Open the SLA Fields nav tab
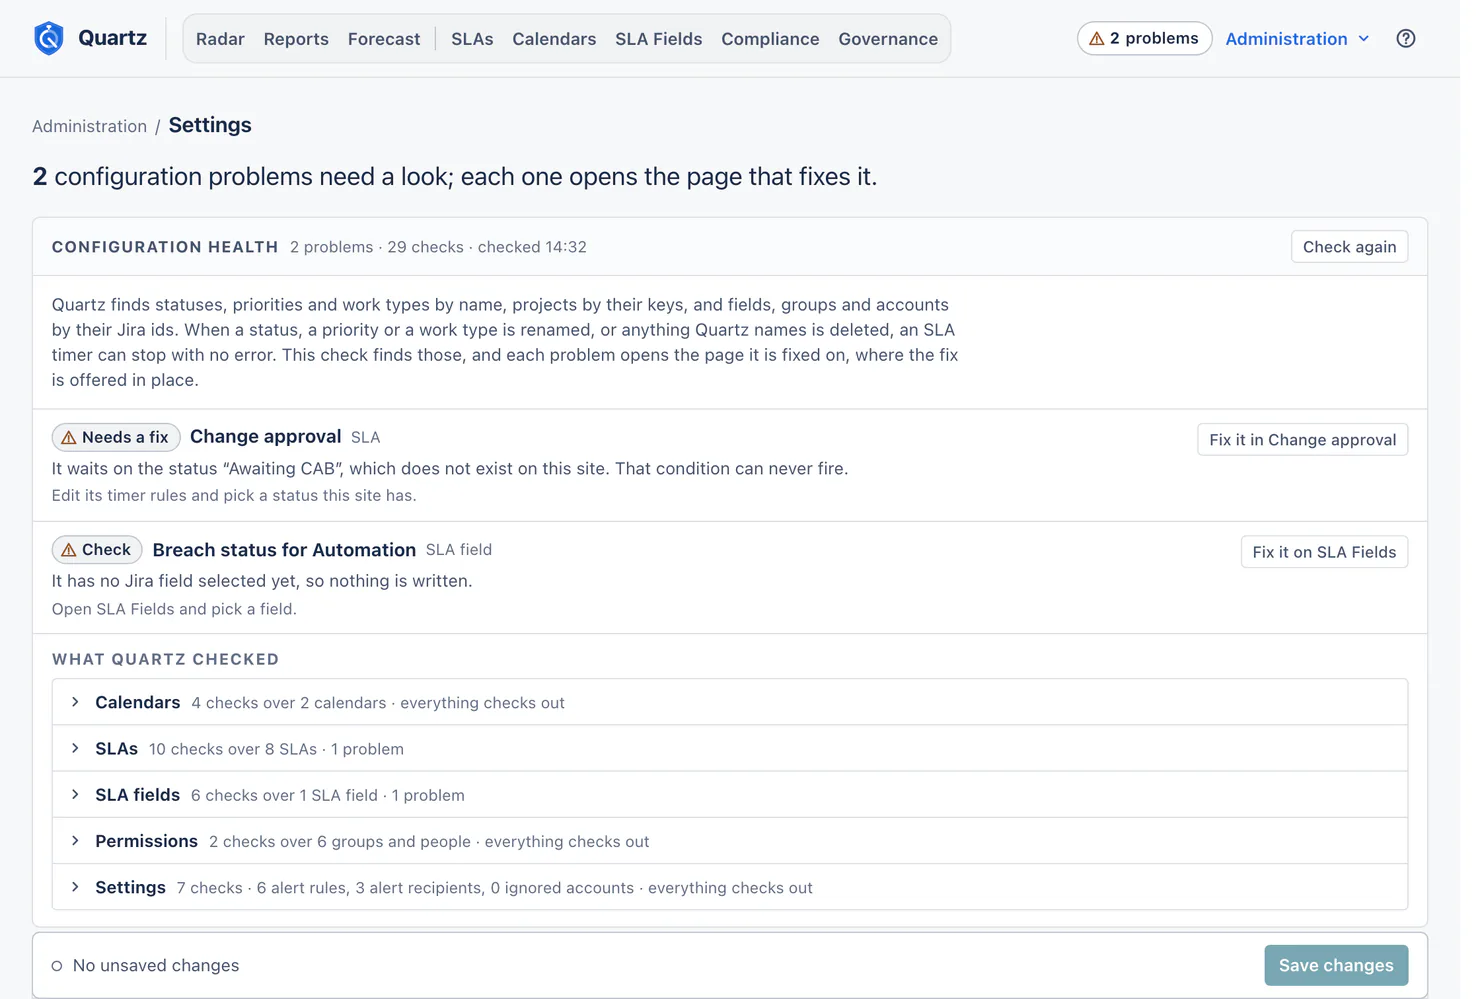 (x=659, y=39)
